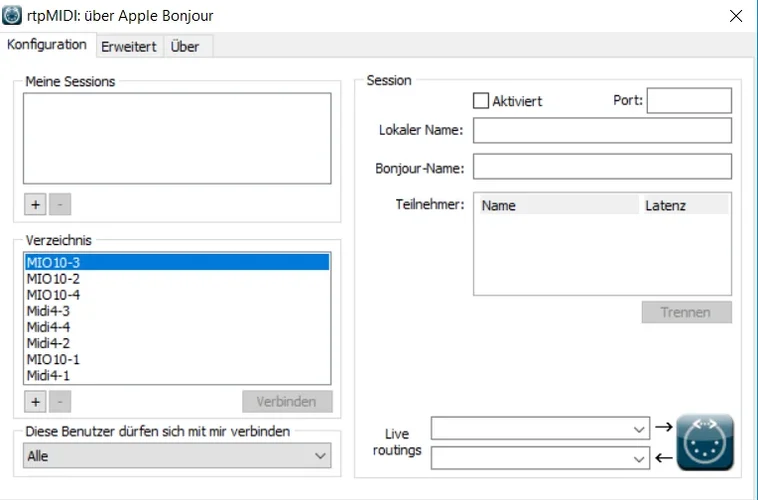Viewport: 758px width, 500px height.
Task: Open the Alle allowed-users dropdown
Action: 177,456
